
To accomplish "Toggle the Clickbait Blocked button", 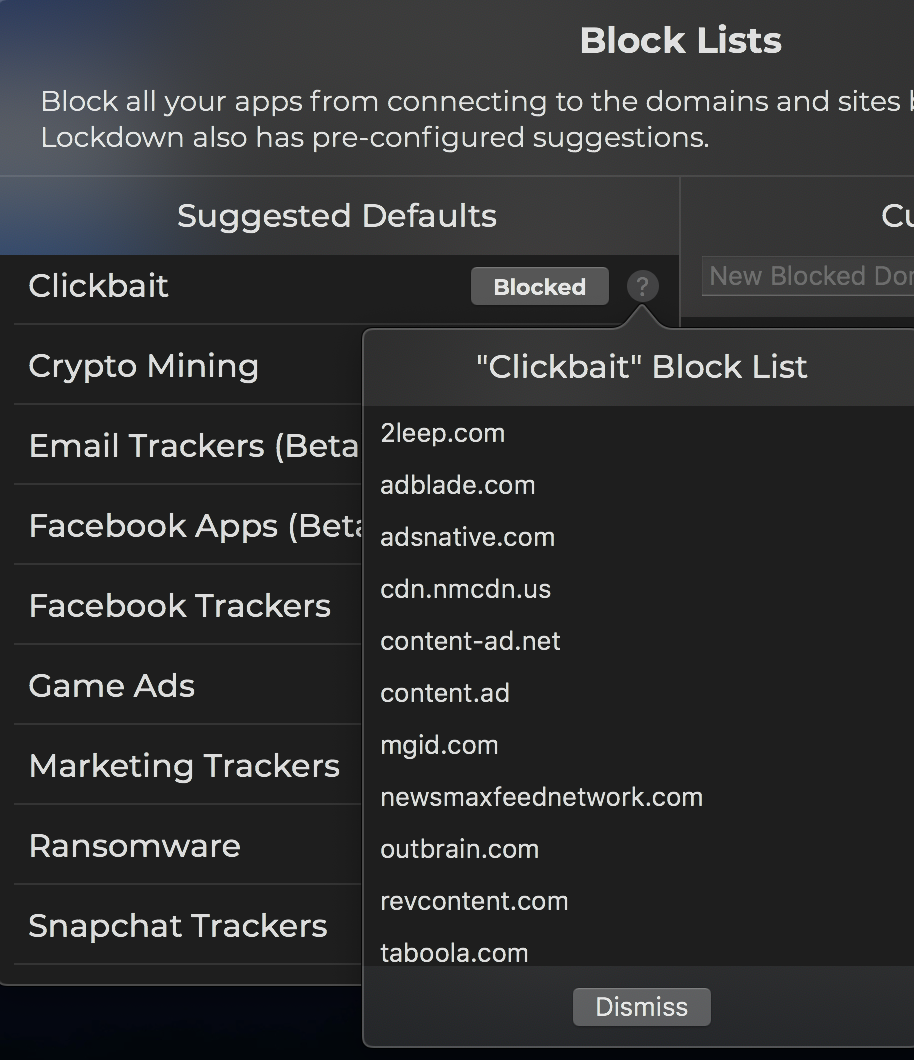I will point(539,287).
